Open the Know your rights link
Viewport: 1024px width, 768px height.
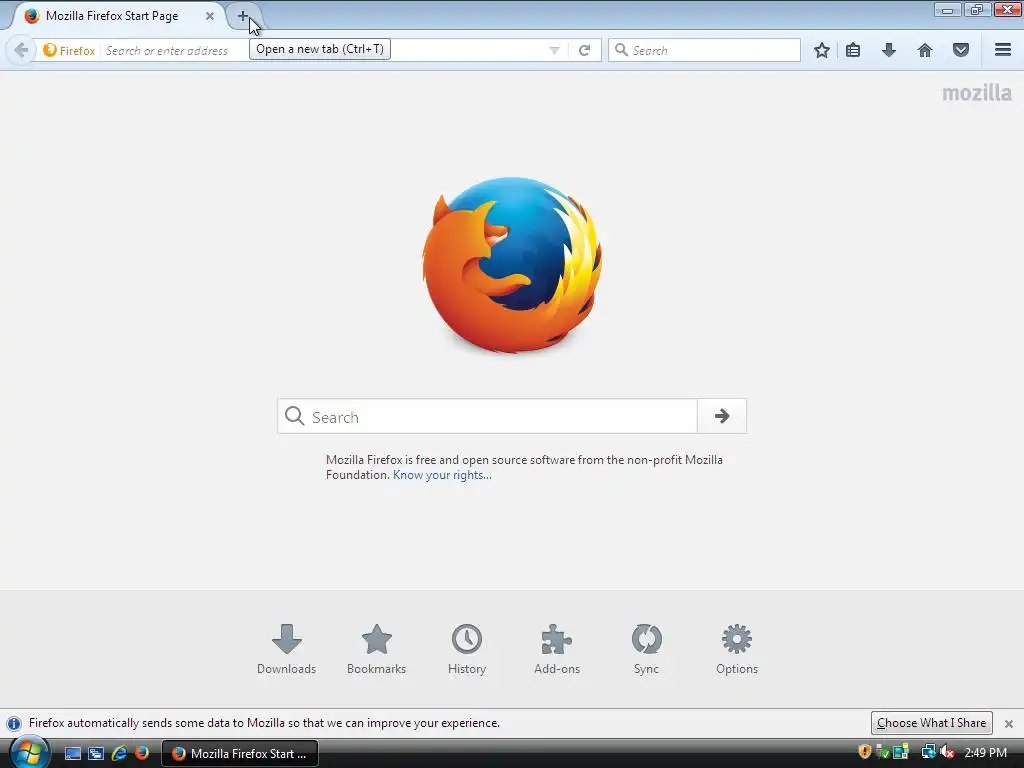(442, 475)
